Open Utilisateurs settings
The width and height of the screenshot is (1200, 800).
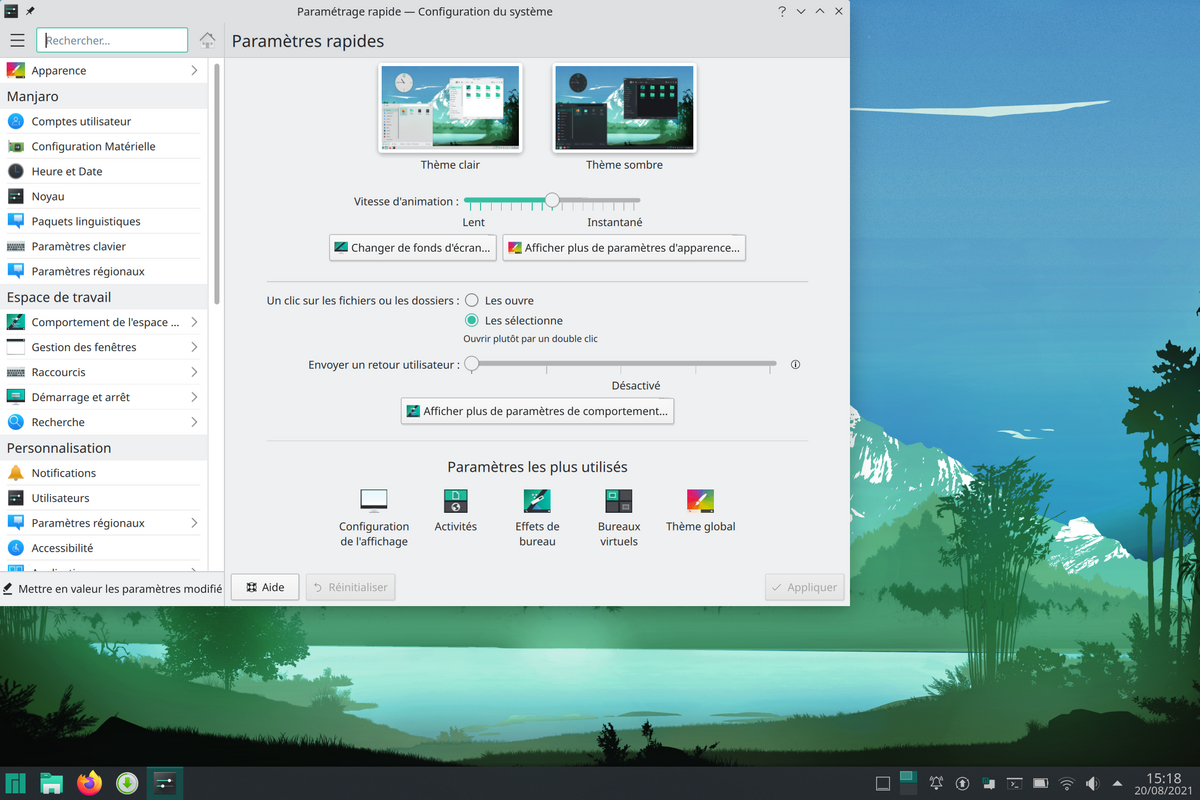tap(103, 498)
